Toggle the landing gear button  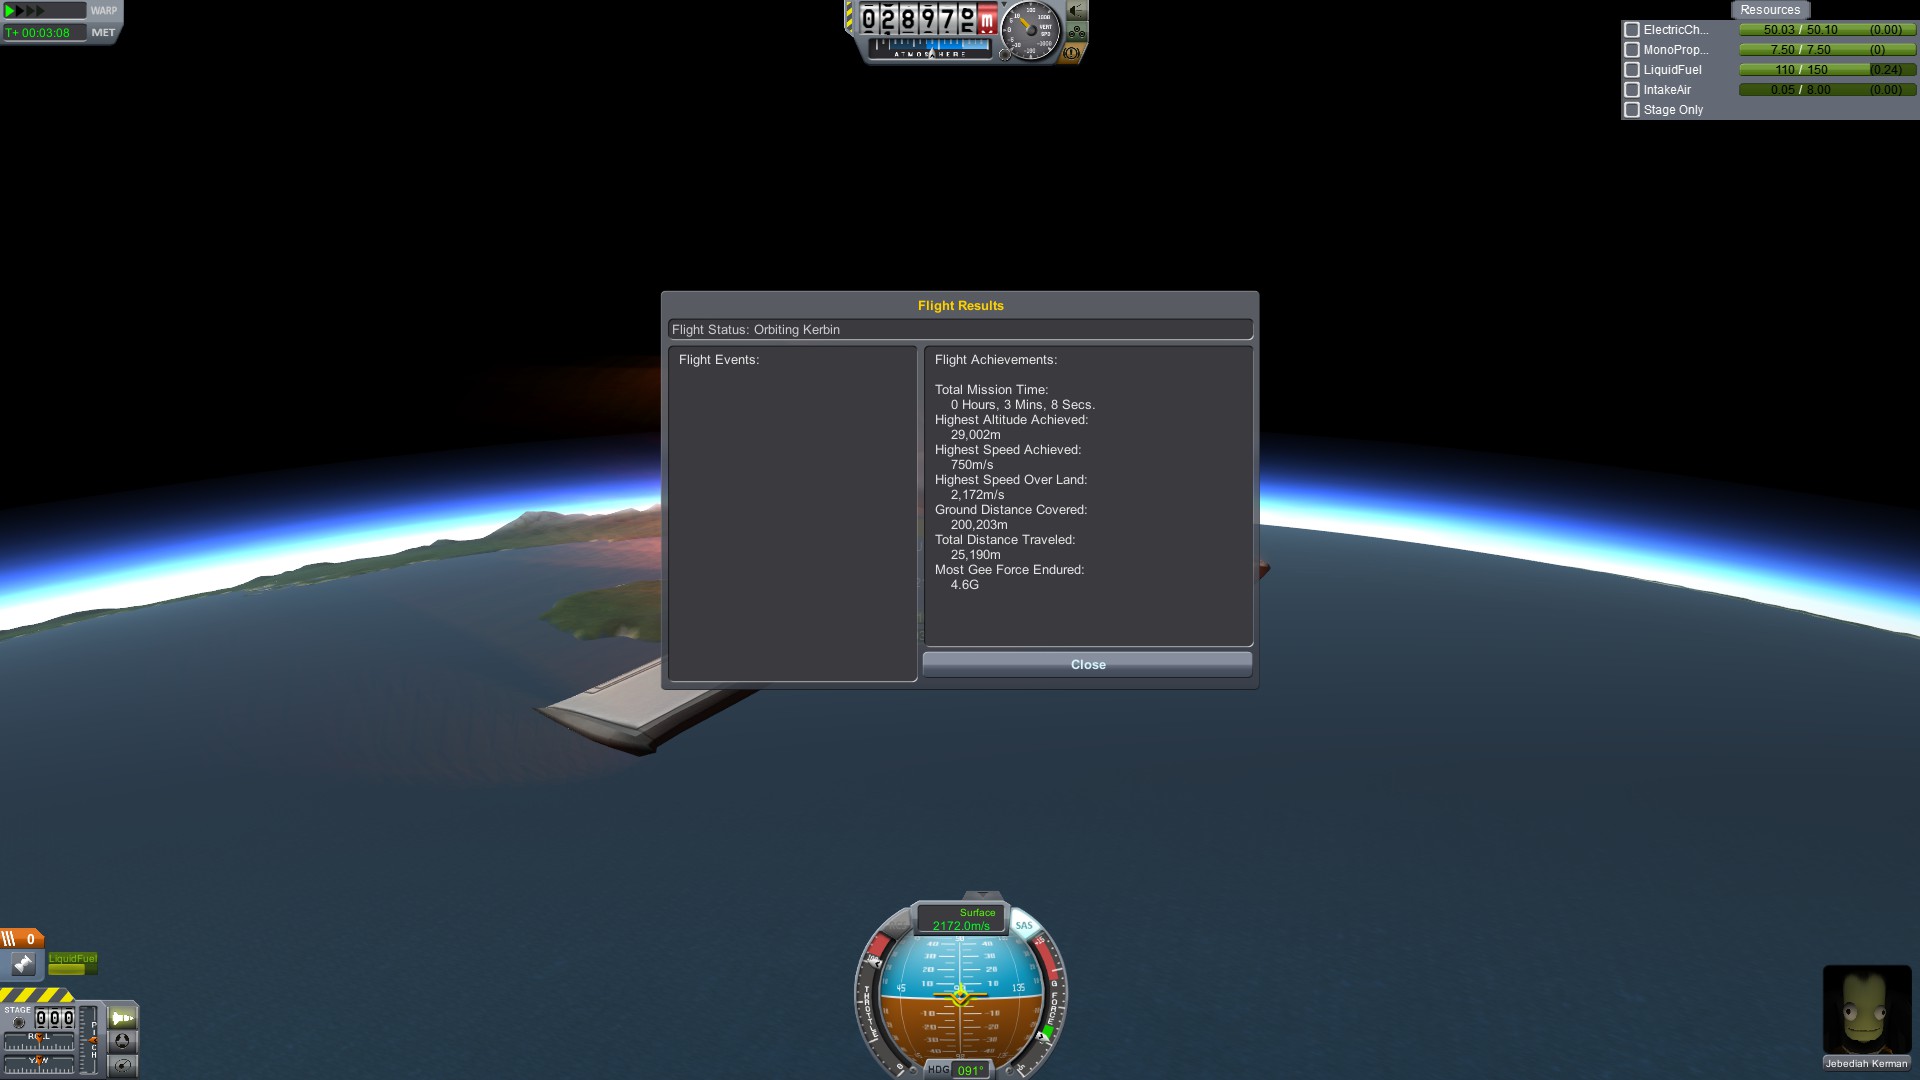(1077, 33)
